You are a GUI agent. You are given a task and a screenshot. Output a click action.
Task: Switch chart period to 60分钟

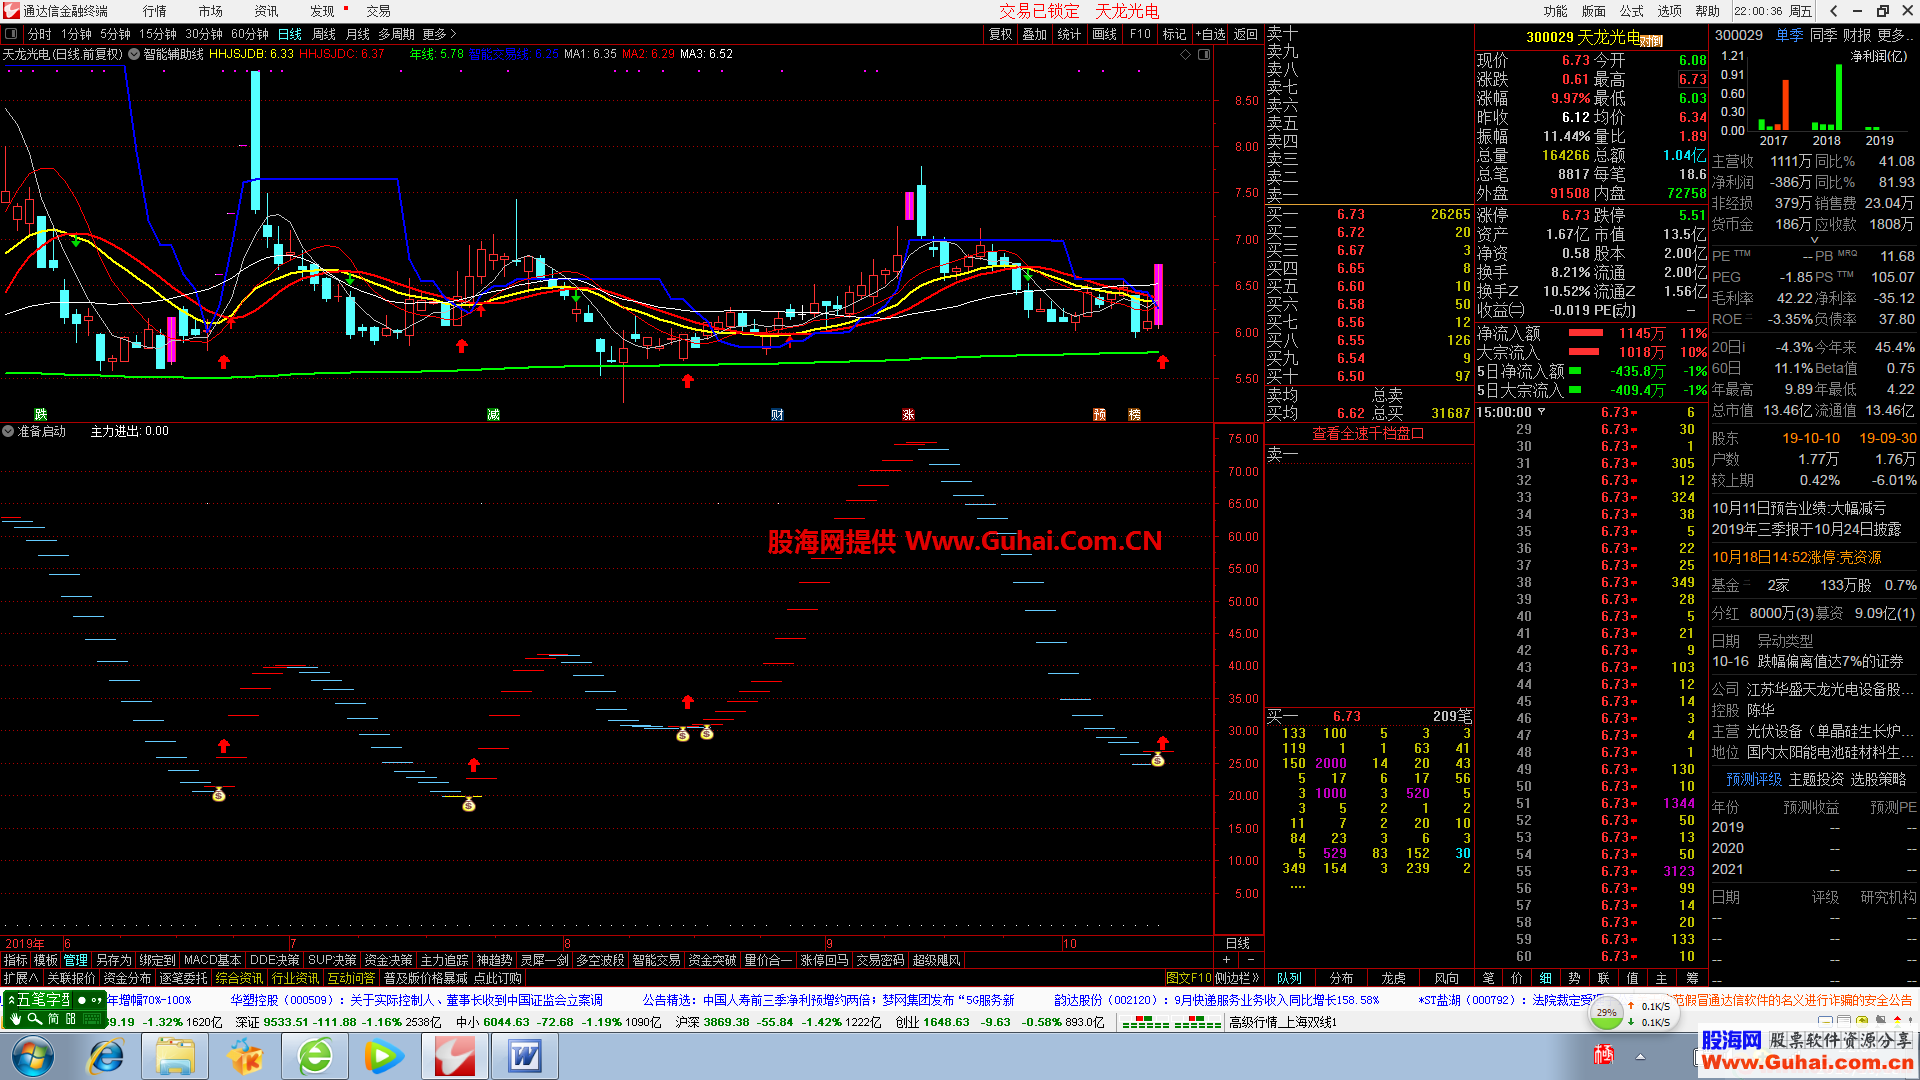point(249,34)
